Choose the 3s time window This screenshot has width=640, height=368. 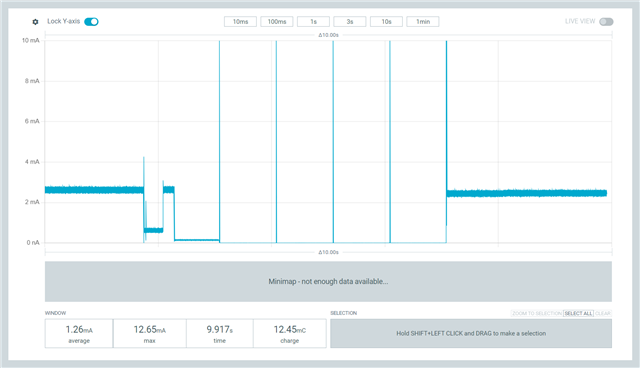[x=350, y=22]
